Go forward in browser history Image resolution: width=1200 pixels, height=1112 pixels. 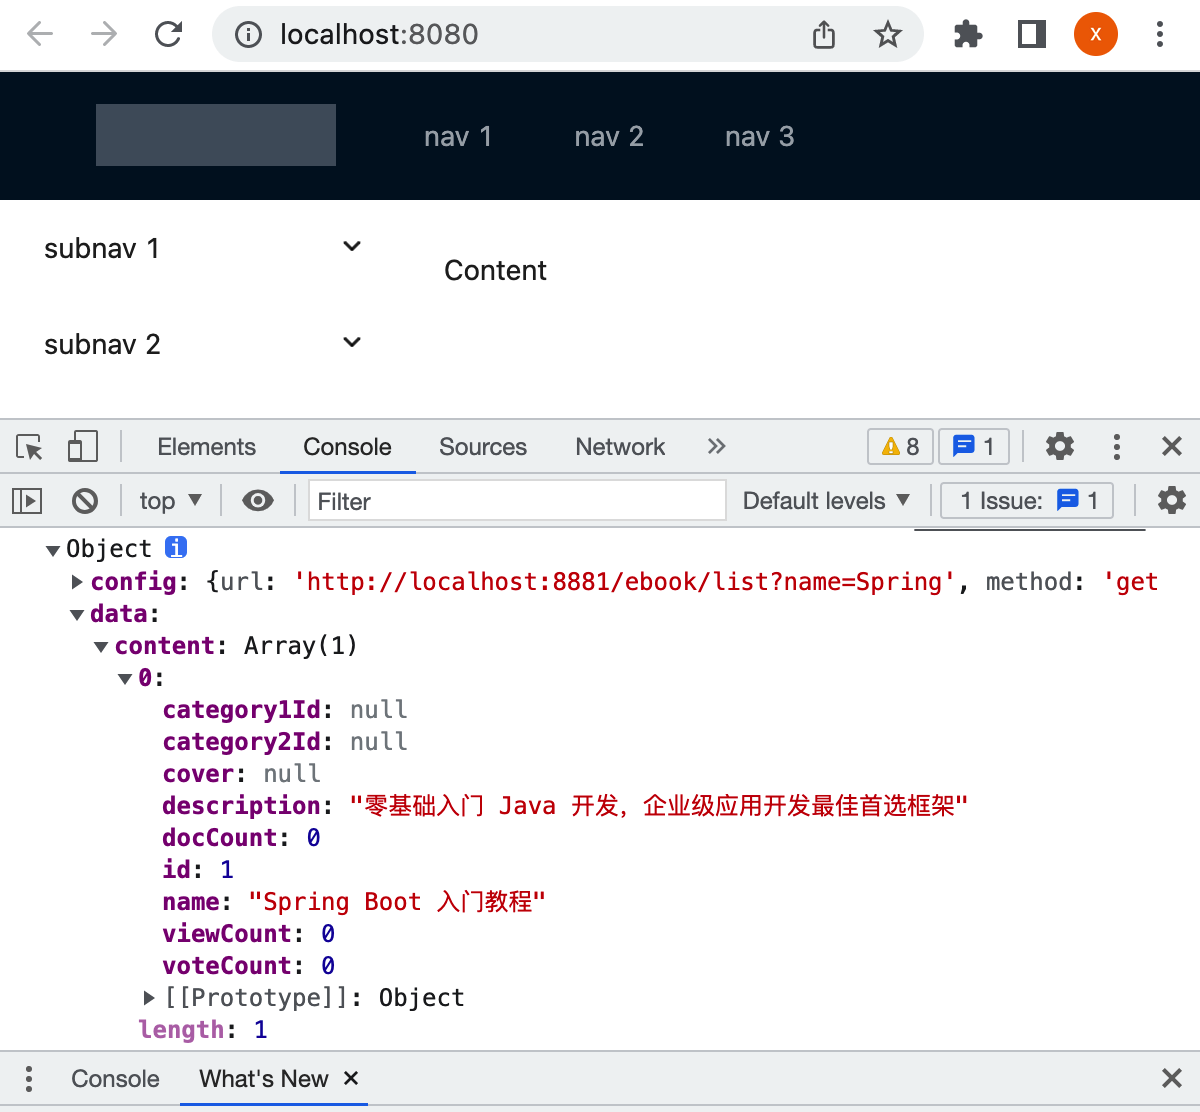point(104,35)
